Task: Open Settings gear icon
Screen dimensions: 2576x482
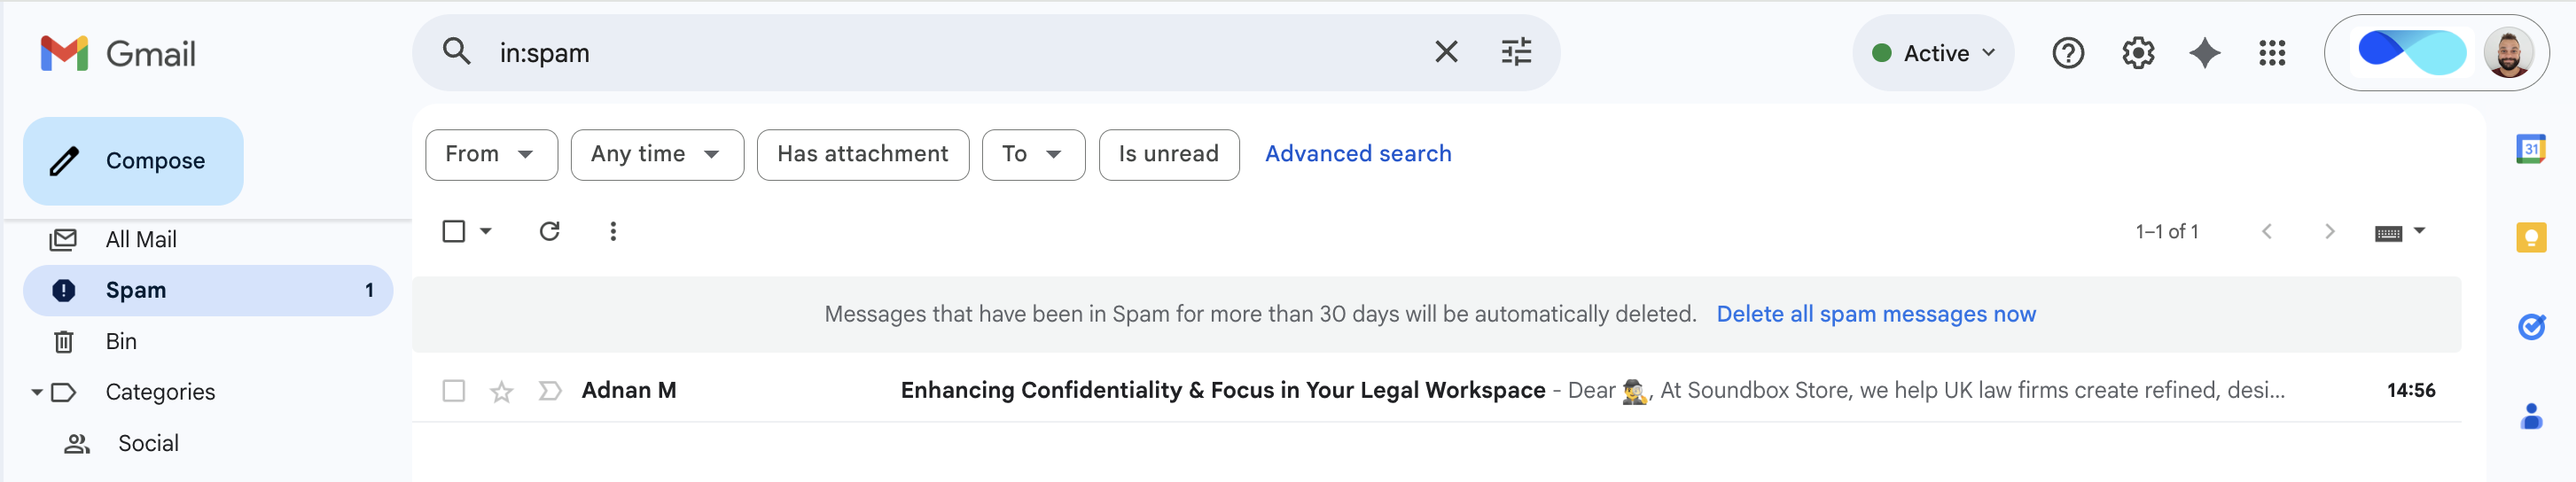Action: pyautogui.click(x=2137, y=53)
